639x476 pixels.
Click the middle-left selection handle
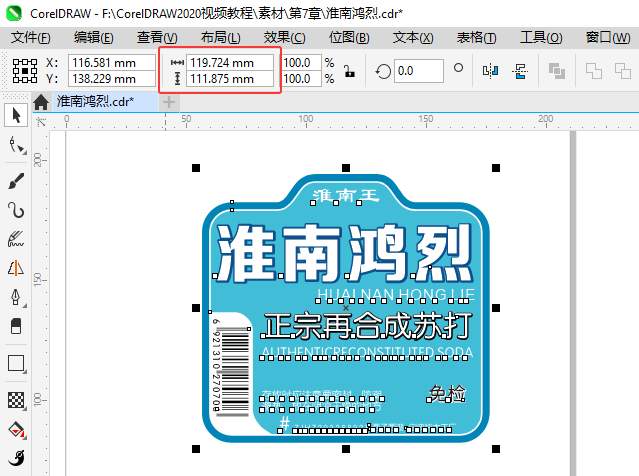(x=196, y=308)
